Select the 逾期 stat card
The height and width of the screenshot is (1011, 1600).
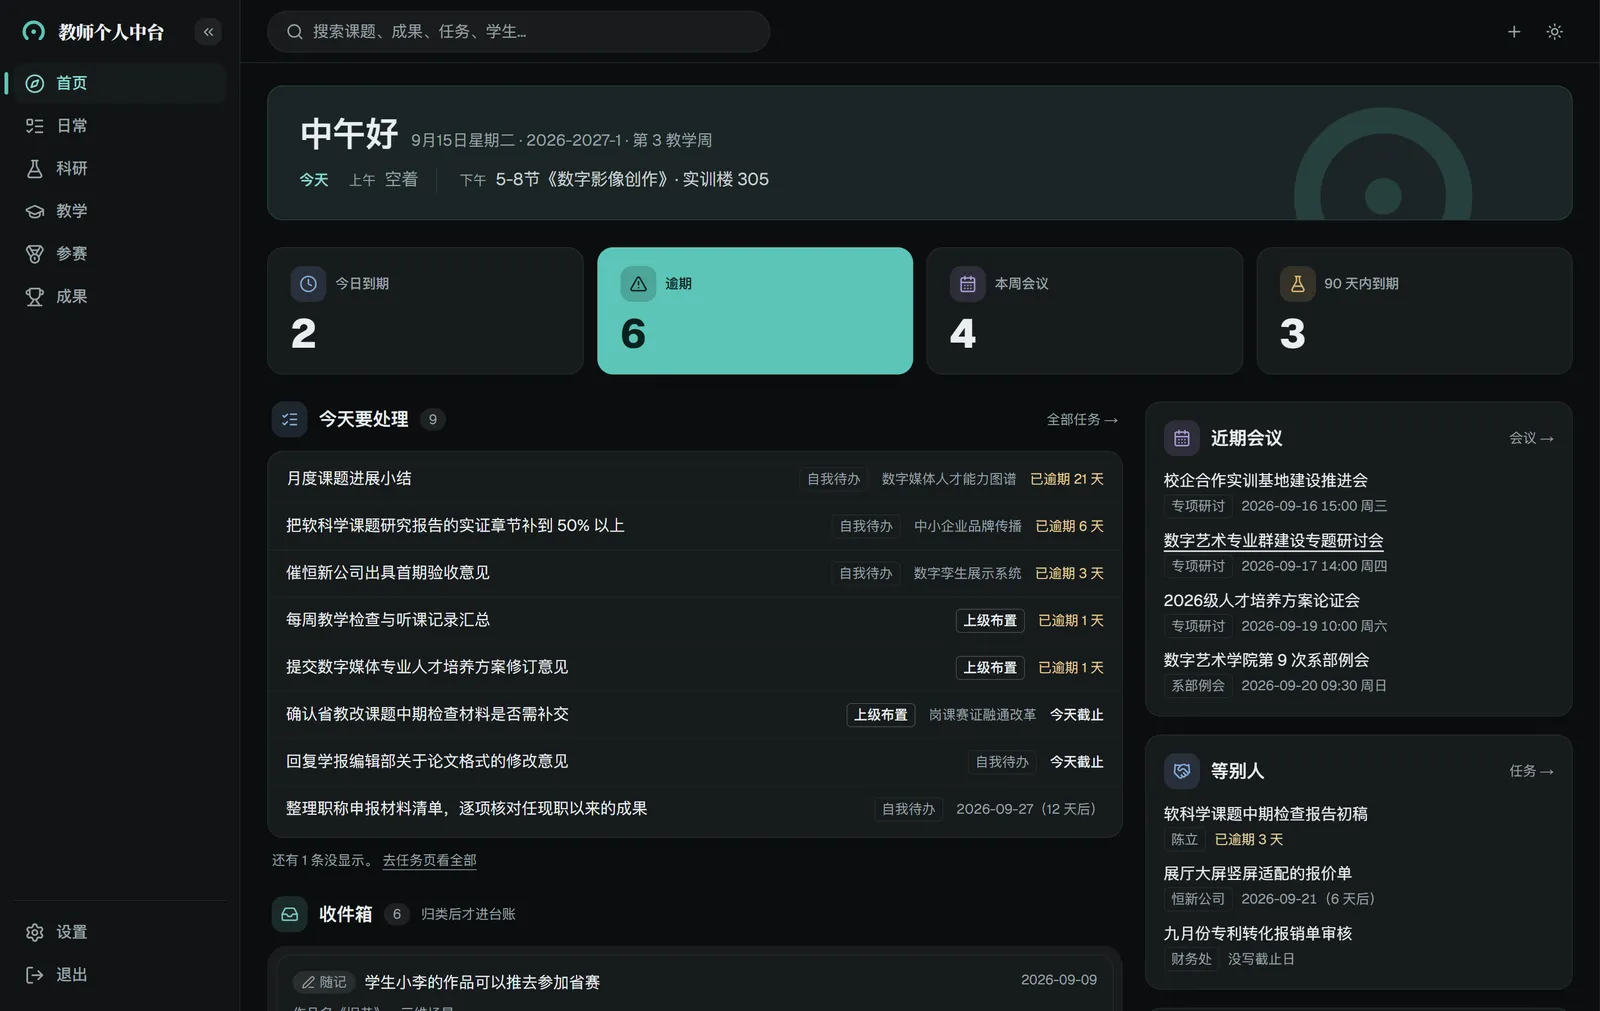755,311
